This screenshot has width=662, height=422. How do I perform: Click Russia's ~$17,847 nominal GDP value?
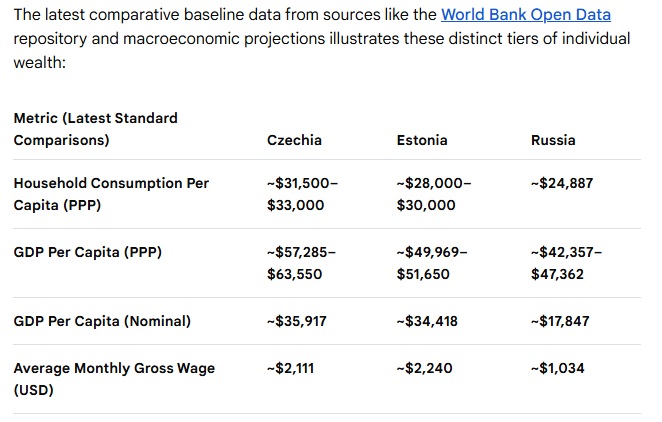560,321
